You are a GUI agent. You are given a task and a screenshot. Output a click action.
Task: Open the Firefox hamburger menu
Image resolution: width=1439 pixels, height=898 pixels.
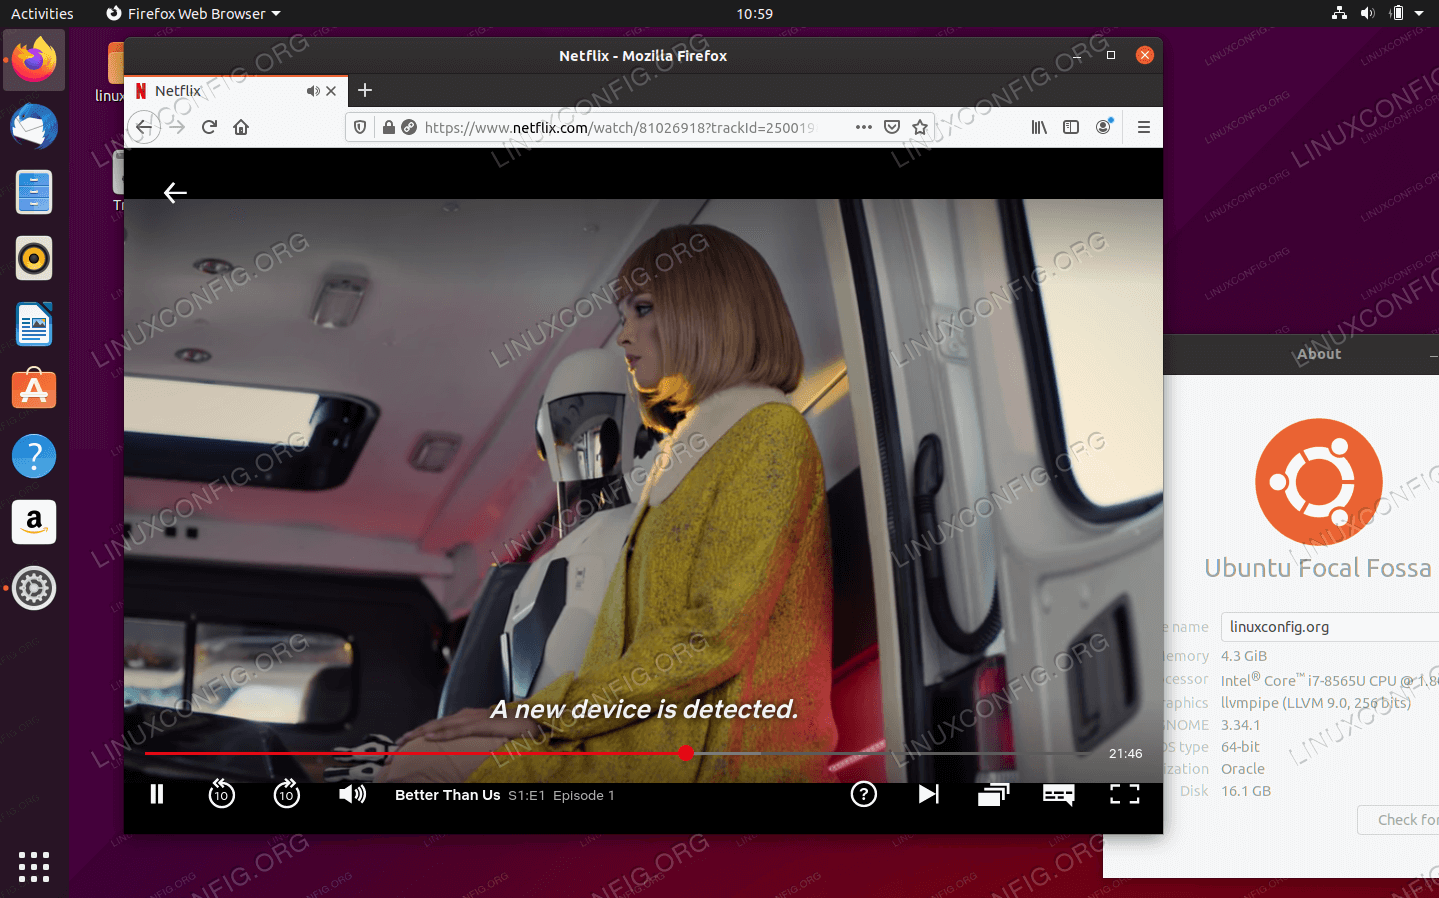1144,127
